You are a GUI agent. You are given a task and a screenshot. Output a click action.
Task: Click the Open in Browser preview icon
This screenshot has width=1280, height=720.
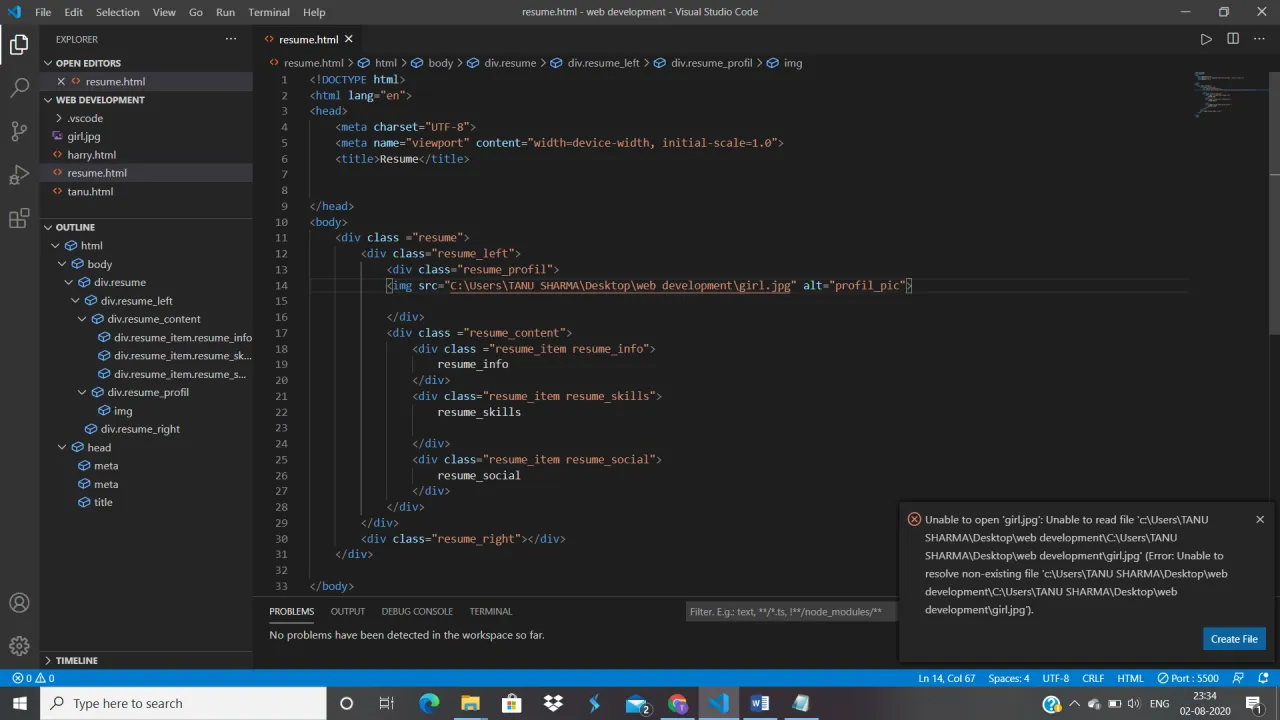tap(1206, 39)
